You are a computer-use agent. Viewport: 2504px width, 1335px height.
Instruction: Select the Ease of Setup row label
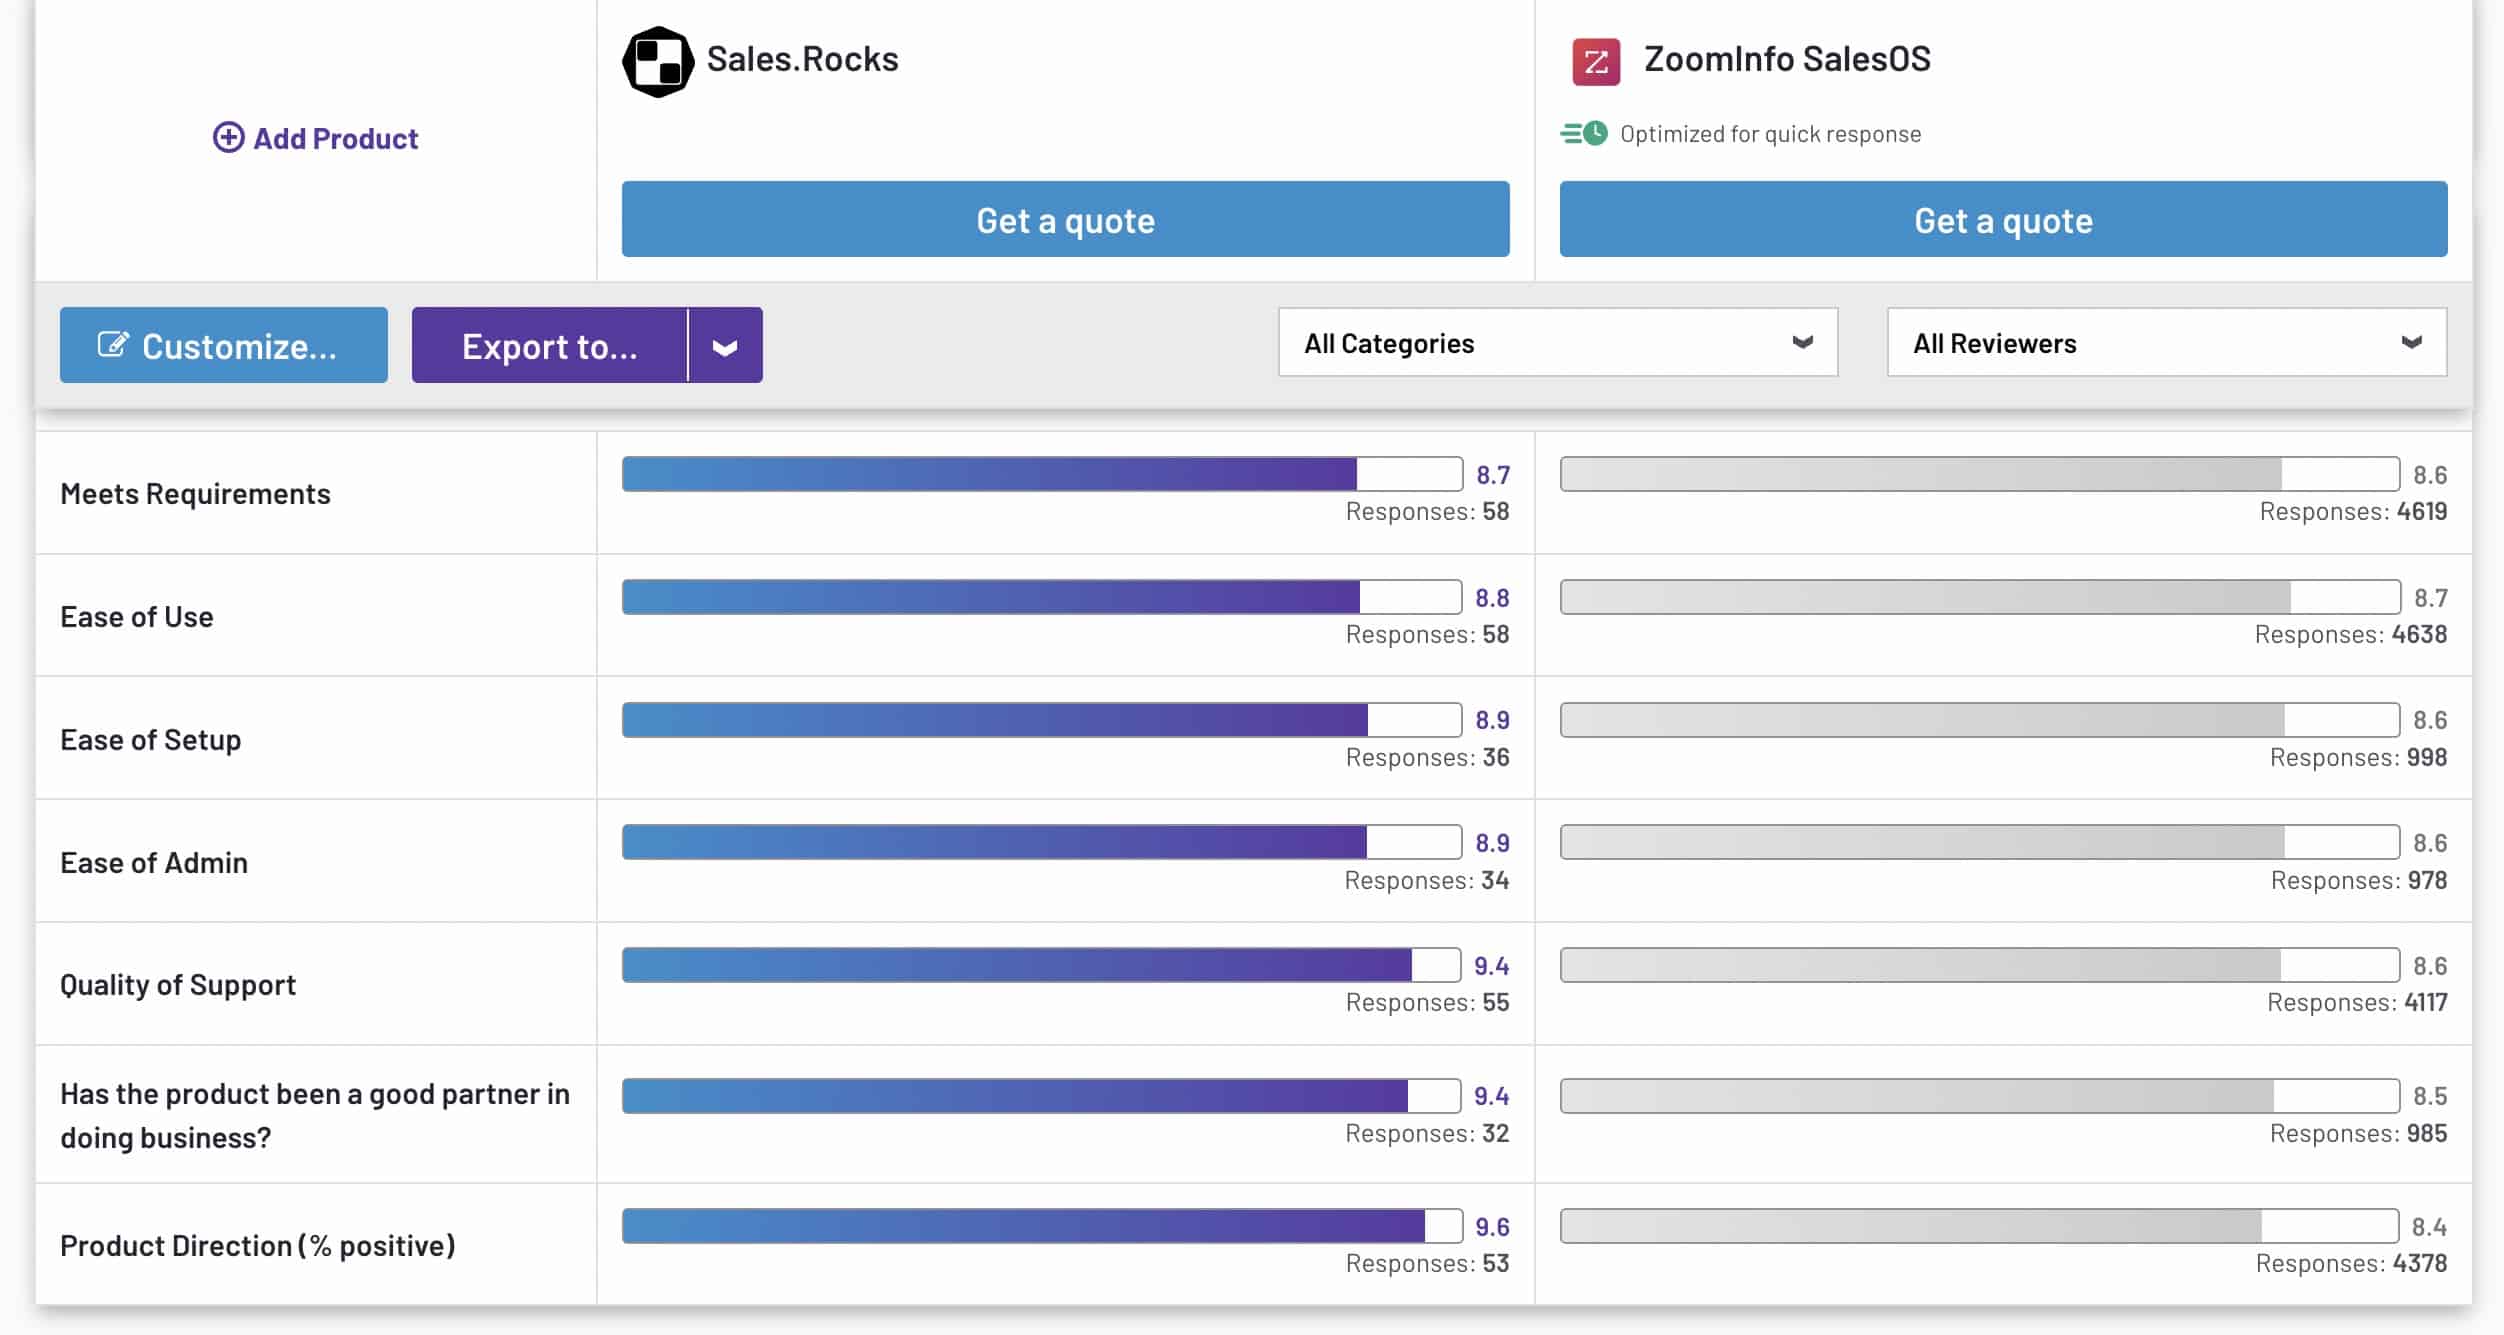(x=151, y=740)
